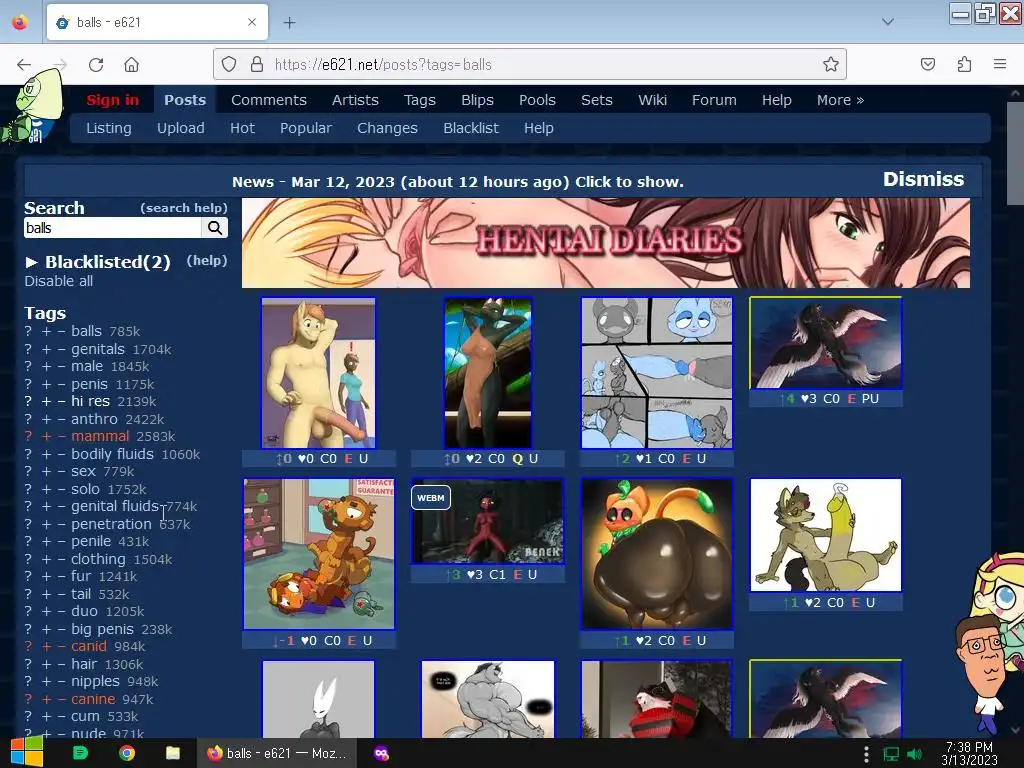Click the wiki question mark for anthro
Image resolution: width=1024 pixels, height=768 pixels.
click(x=28, y=419)
